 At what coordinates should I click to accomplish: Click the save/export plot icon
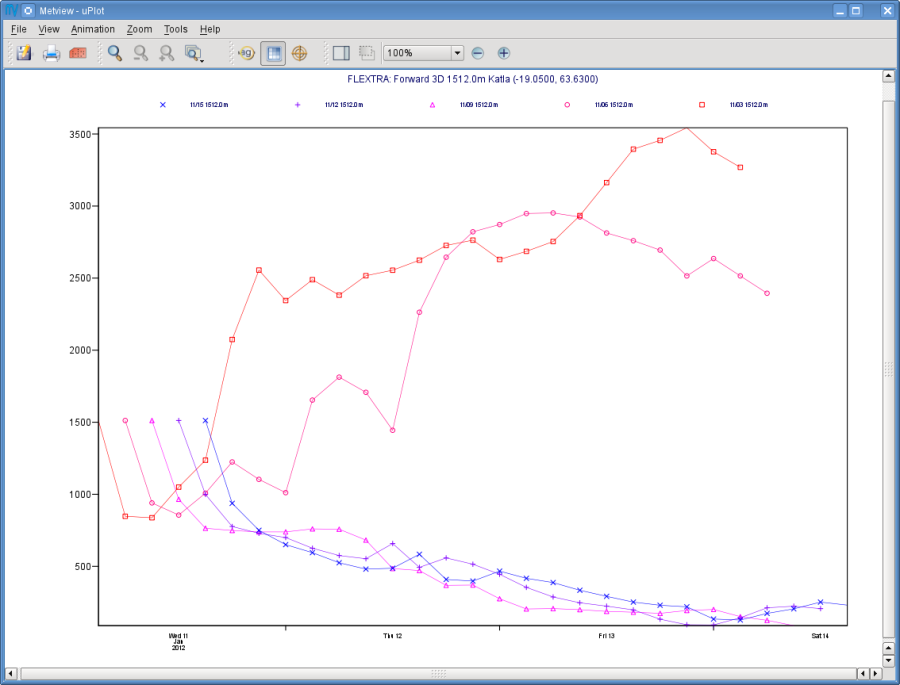pos(24,53)
